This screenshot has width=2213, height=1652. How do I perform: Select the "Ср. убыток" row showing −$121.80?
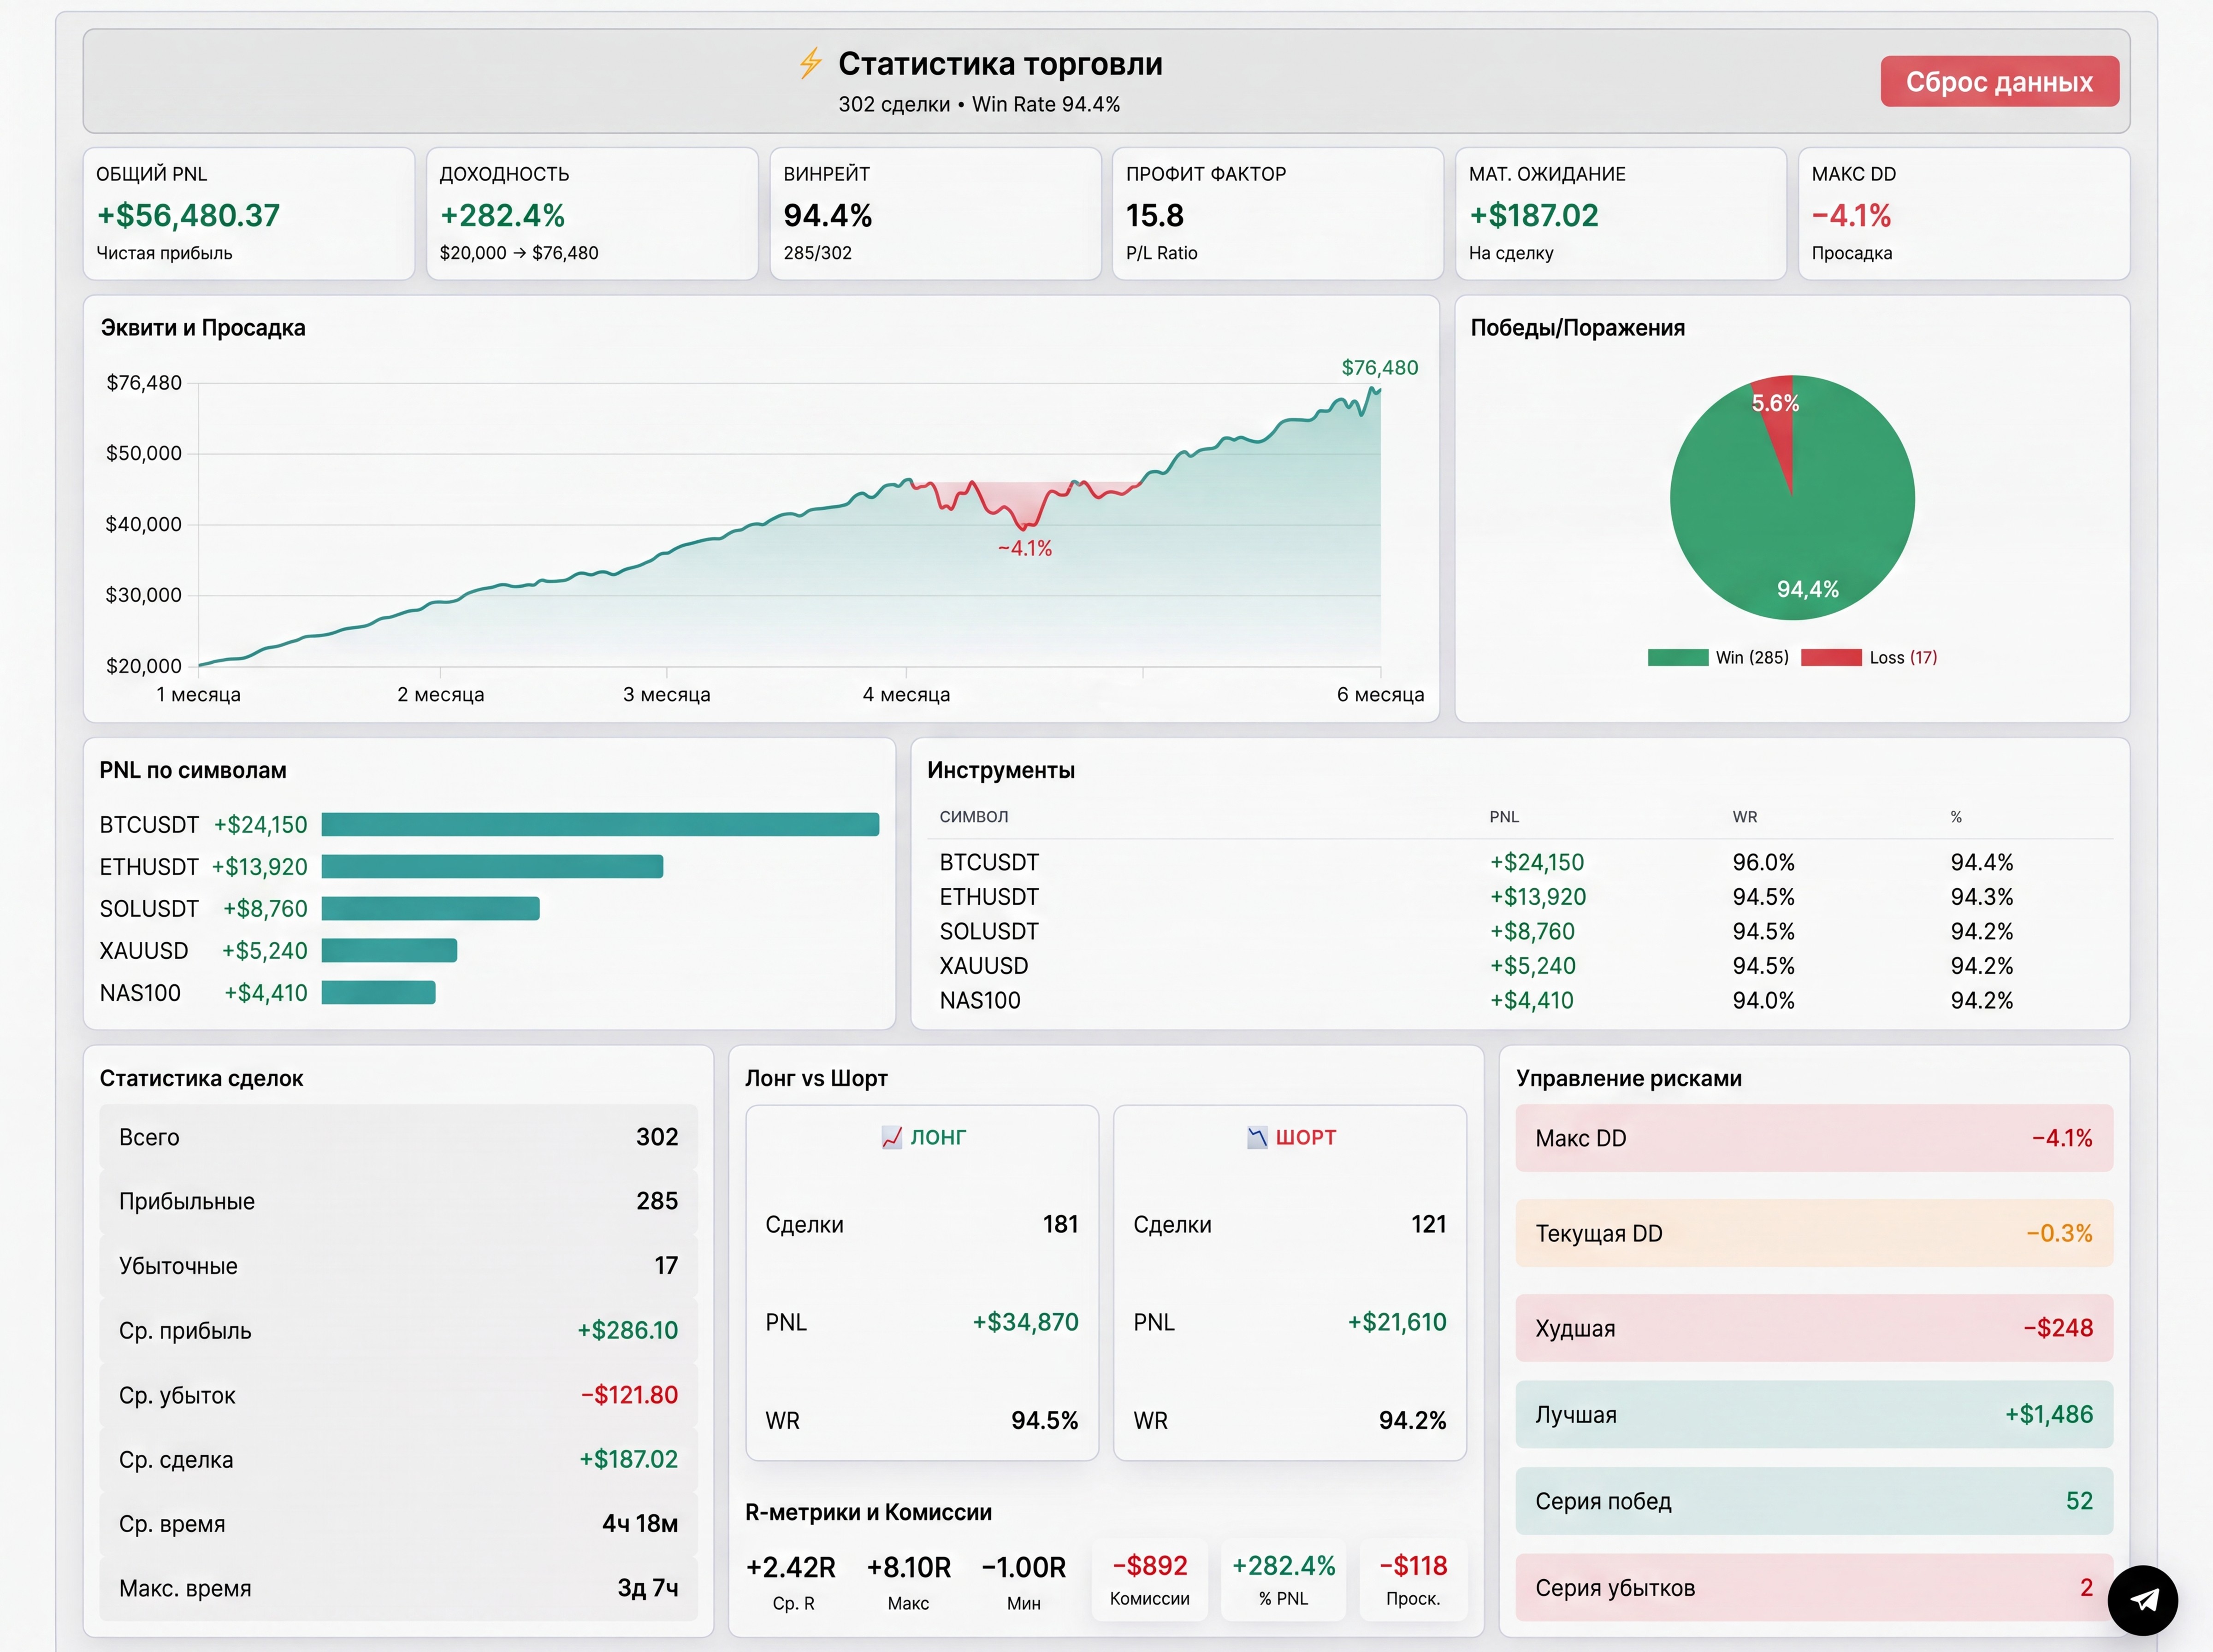(x=398, y=1395)
